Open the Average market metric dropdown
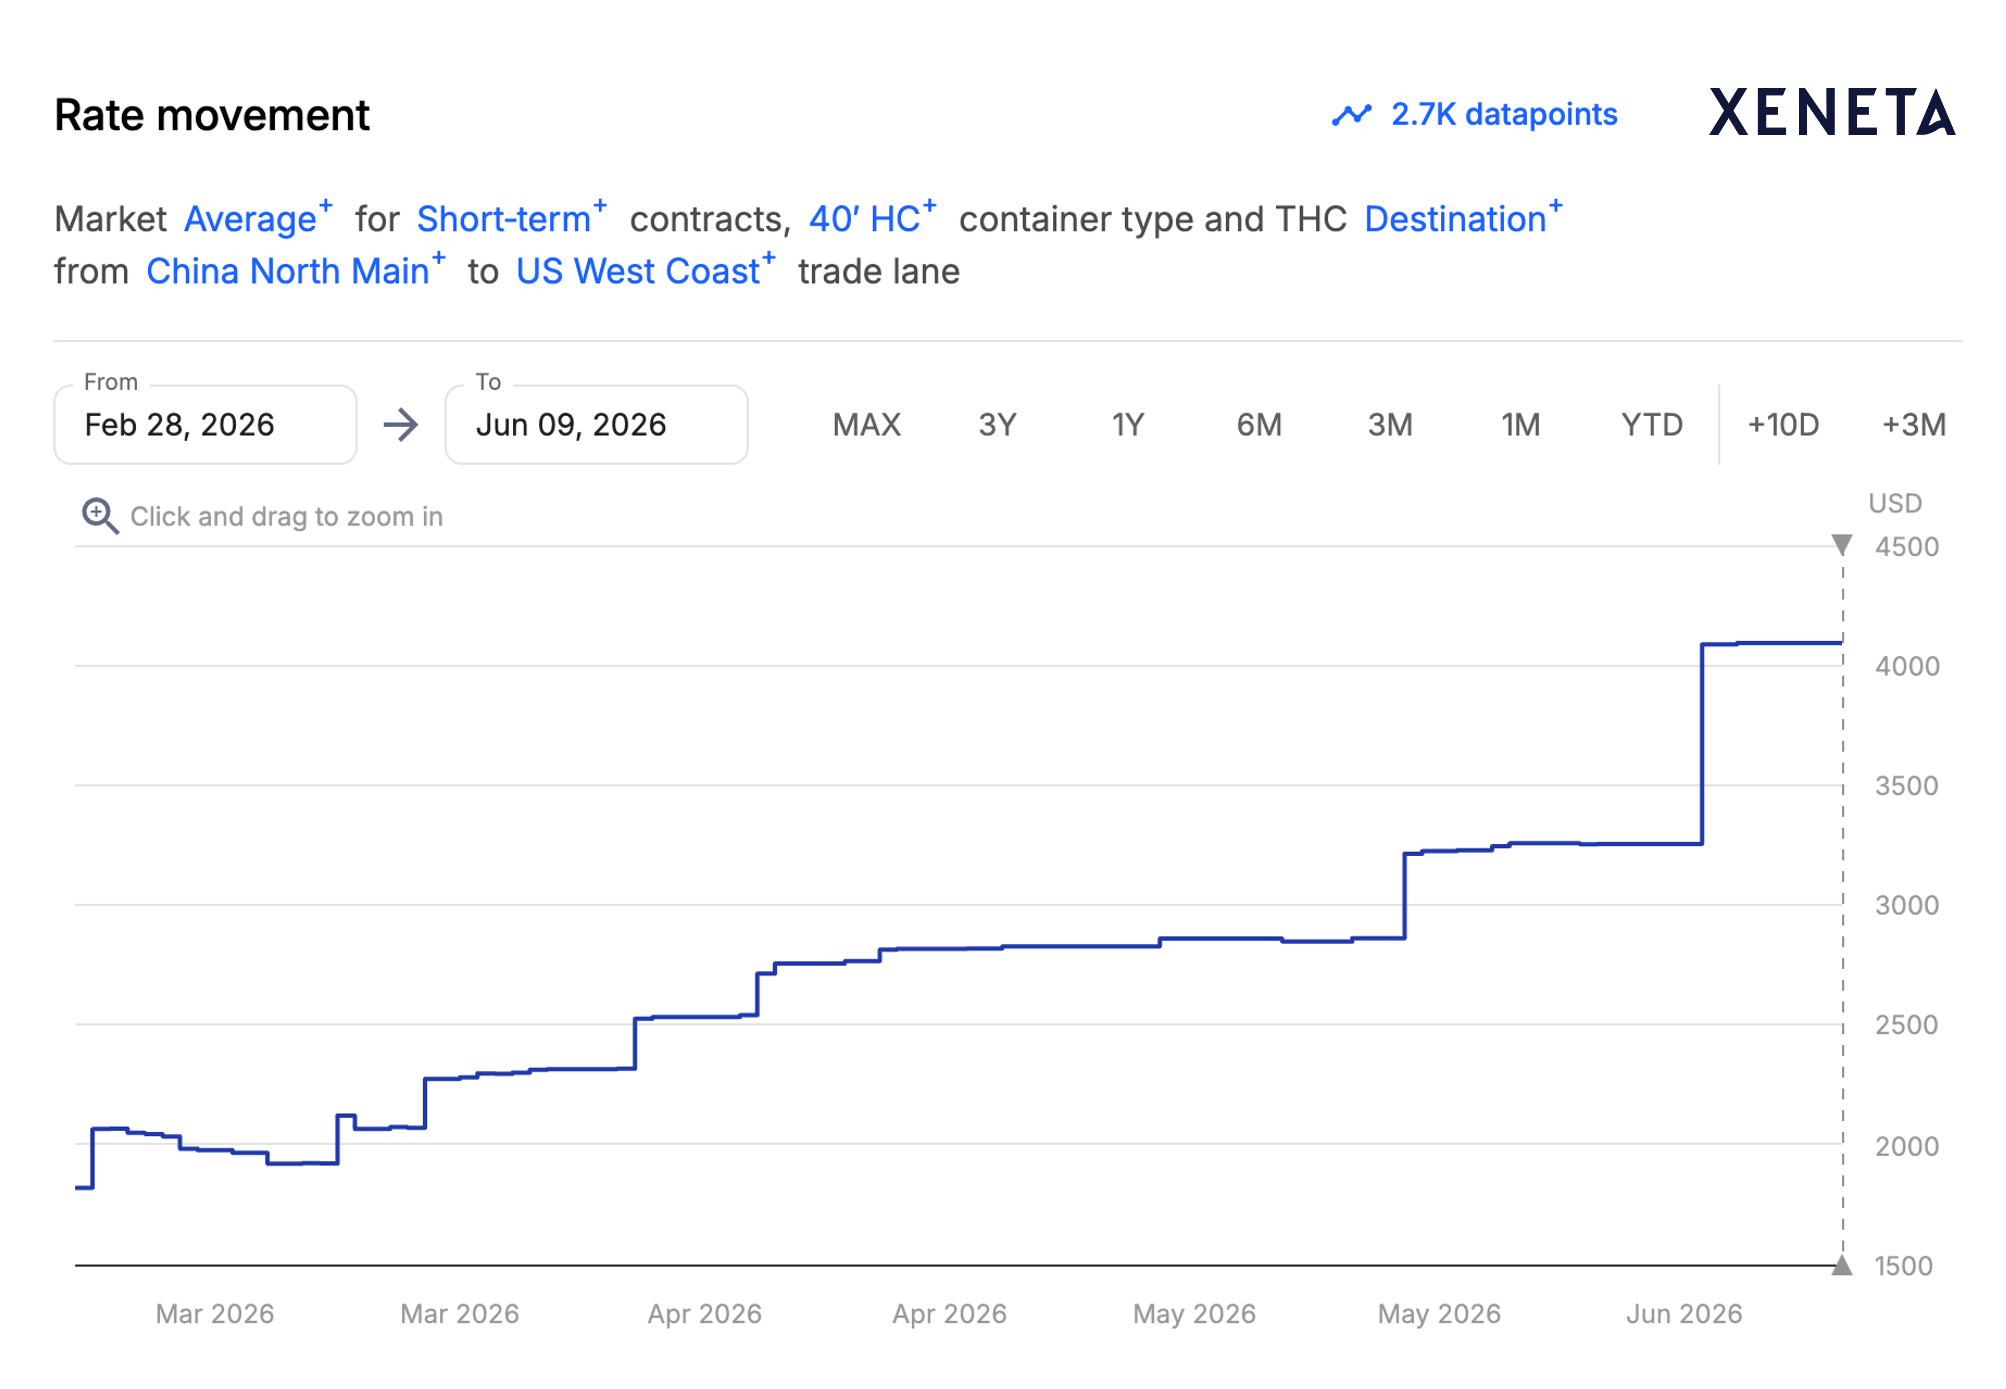The width and height of the screenshot is (2006, 1389). point(258,218)
